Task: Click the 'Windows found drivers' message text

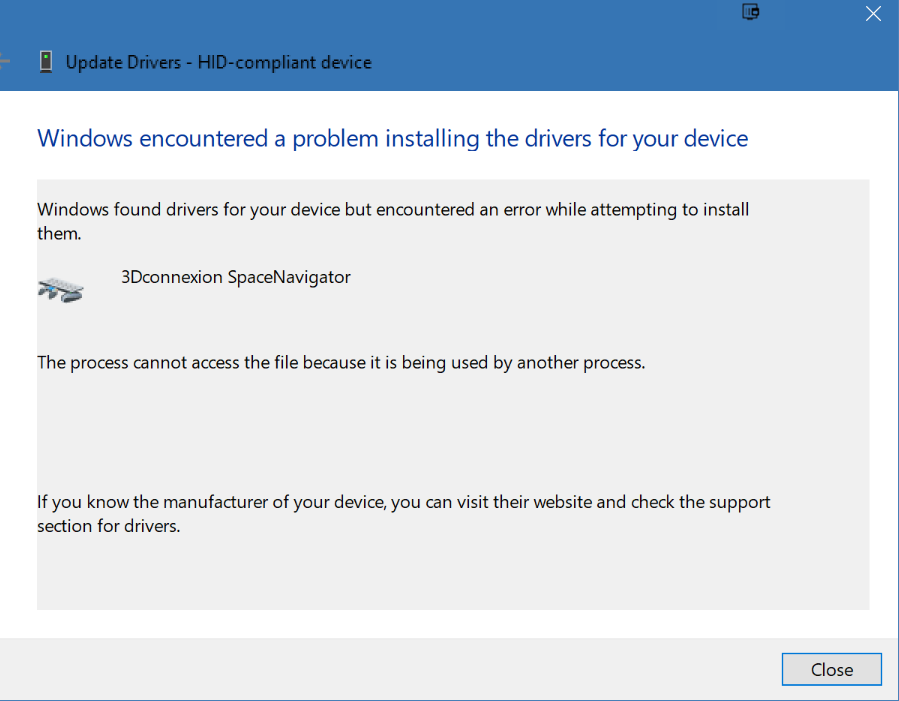Action: click(x=393, y=221)
